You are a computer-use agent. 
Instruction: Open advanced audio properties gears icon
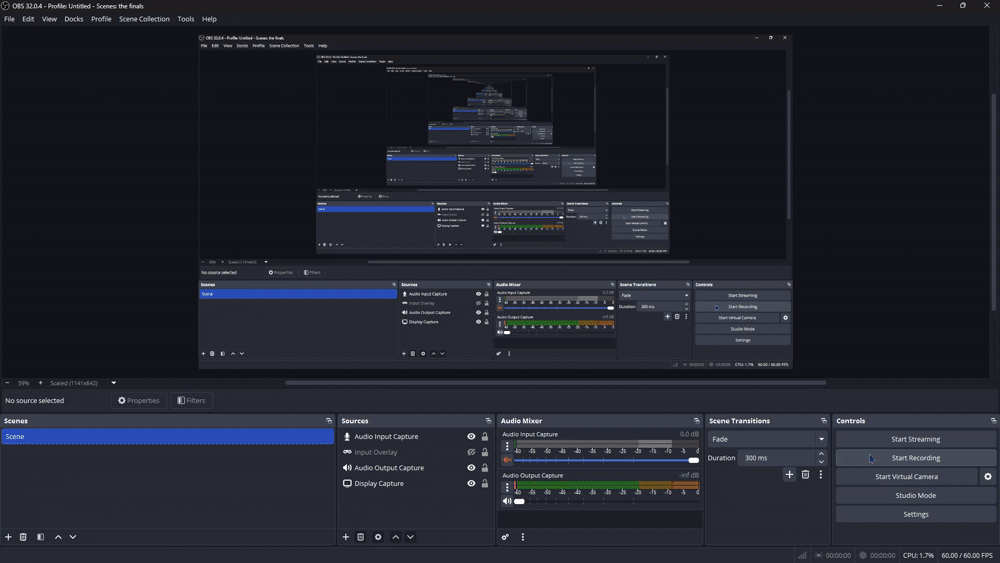505,537
